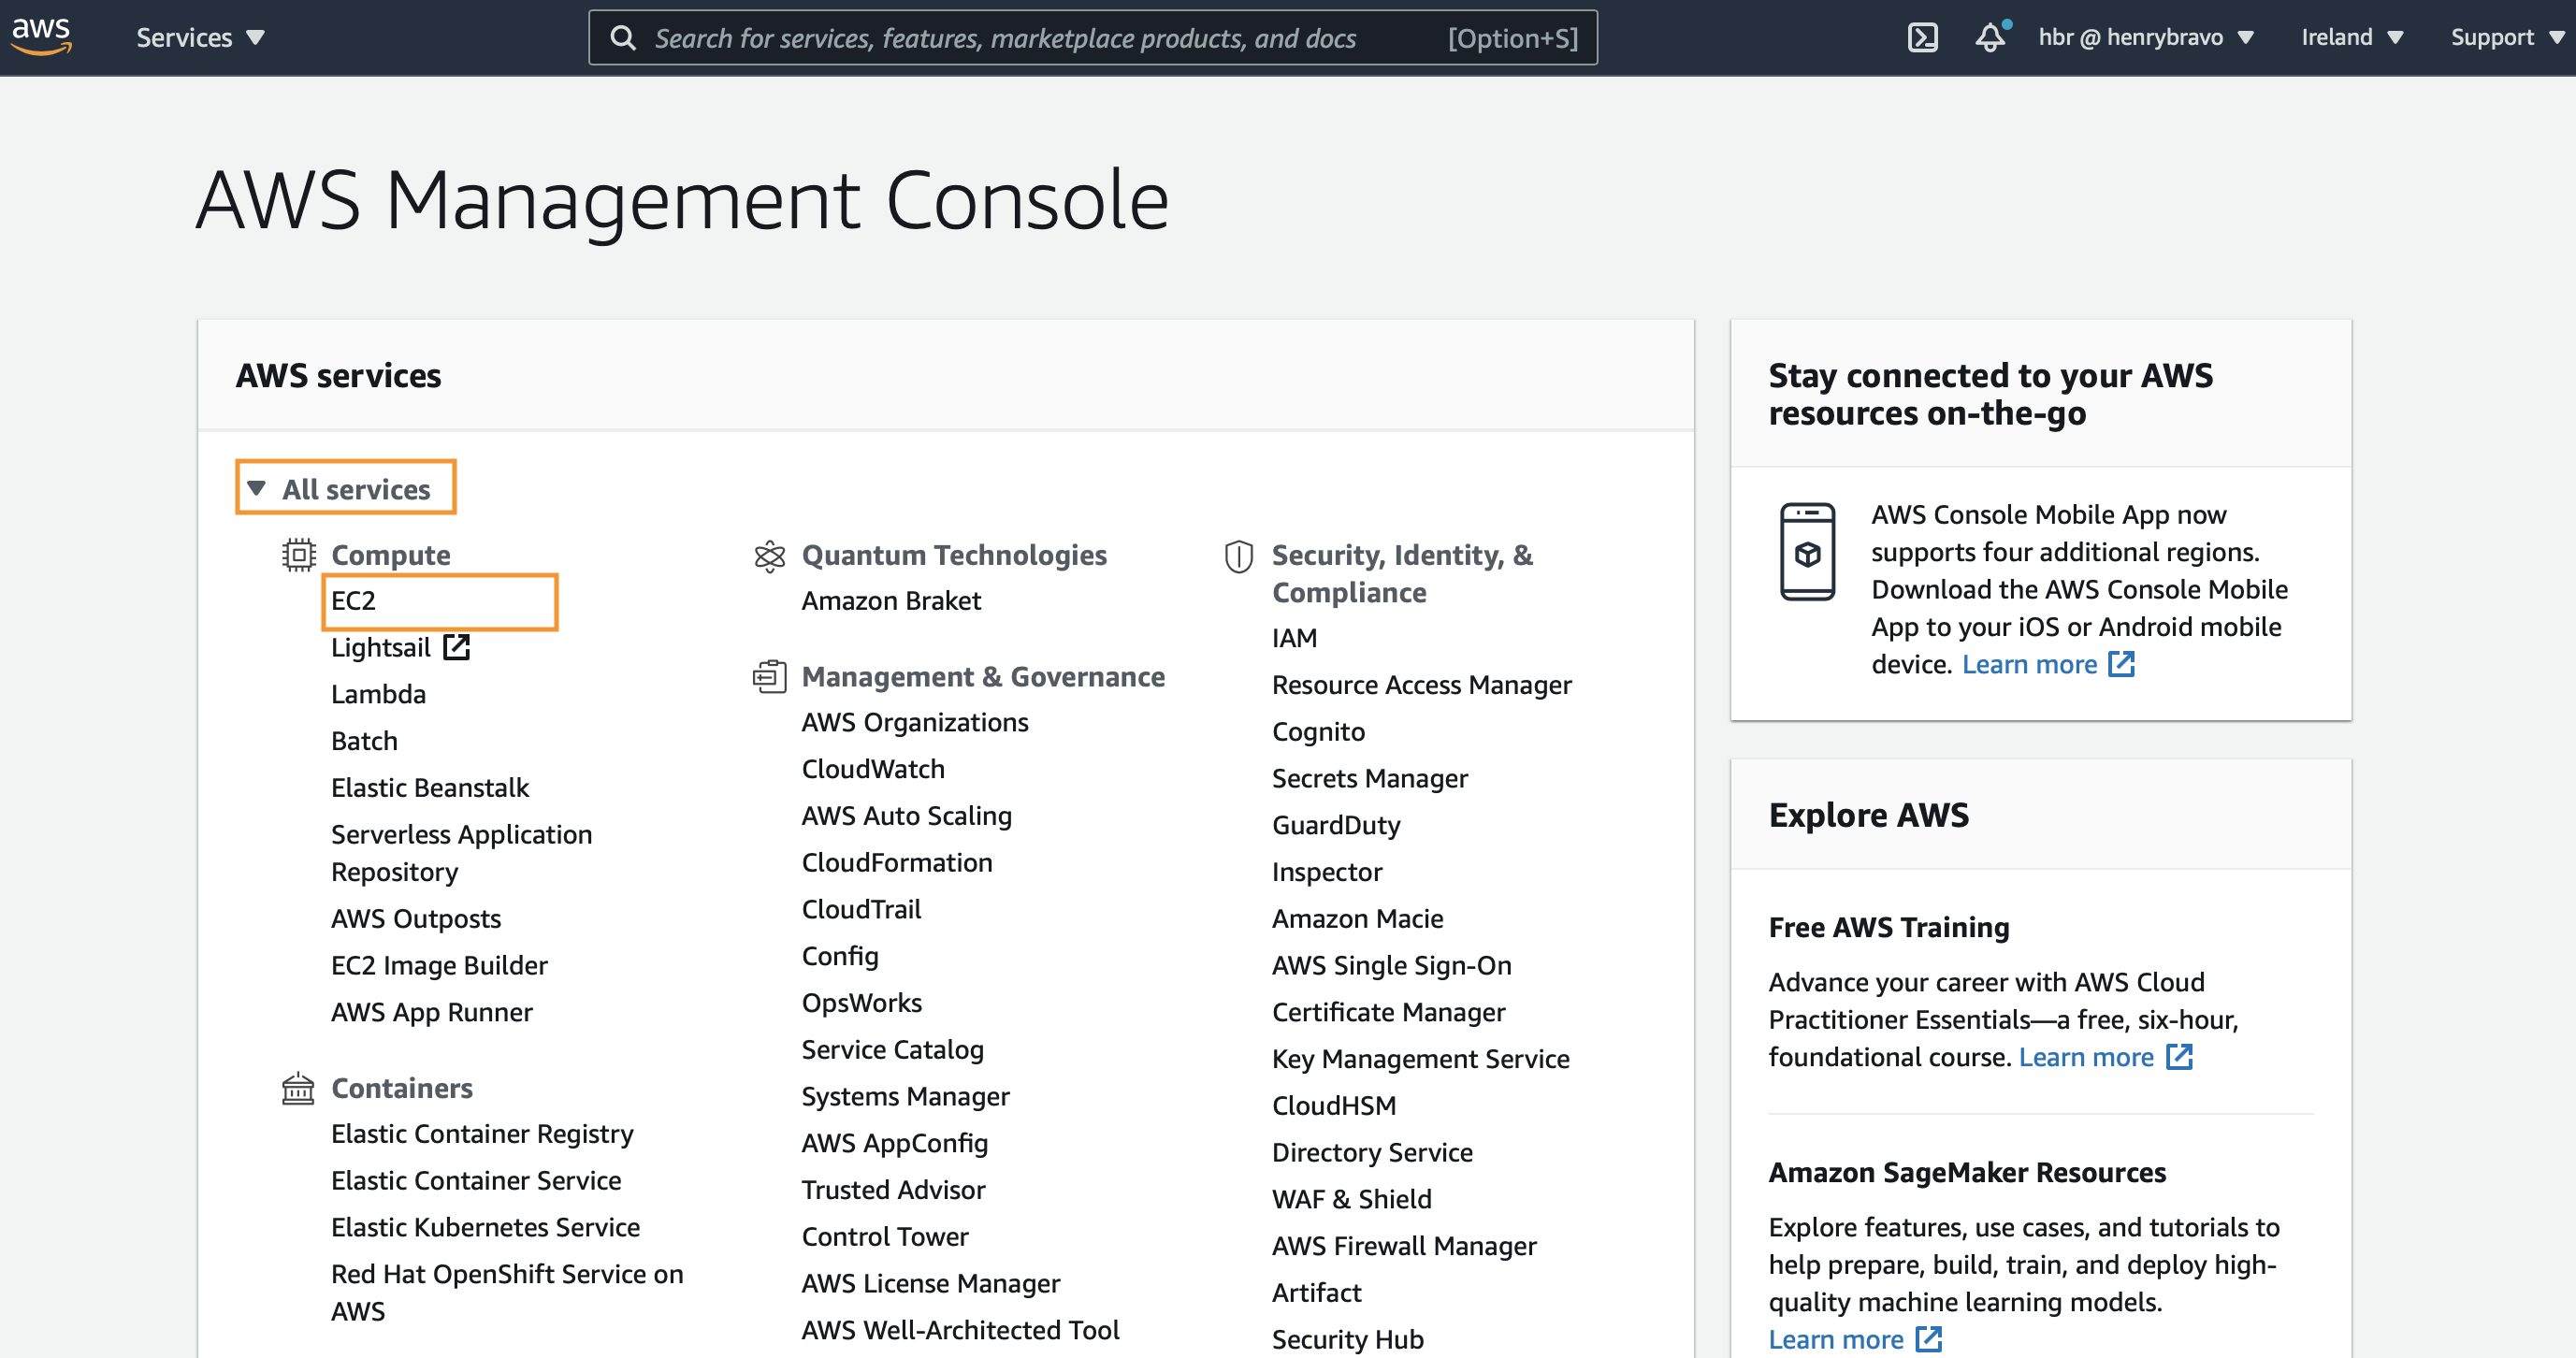
Task: Click the Quantum Technologies atom icon
Action: 769,556
